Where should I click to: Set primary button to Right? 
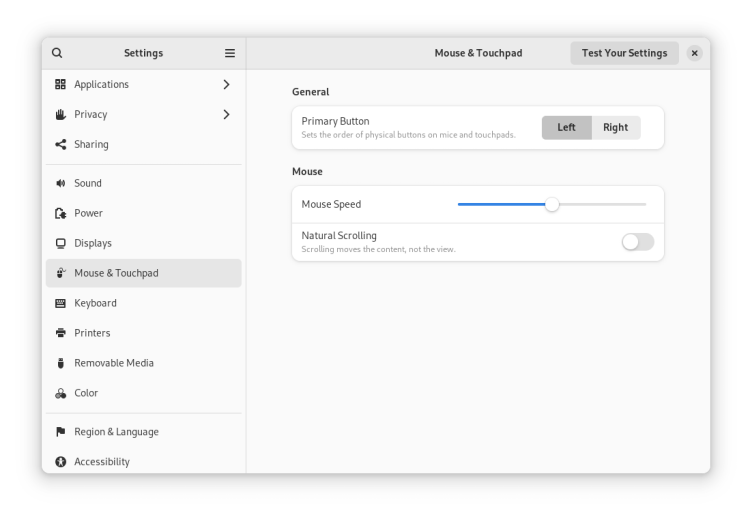pos(615,127)
